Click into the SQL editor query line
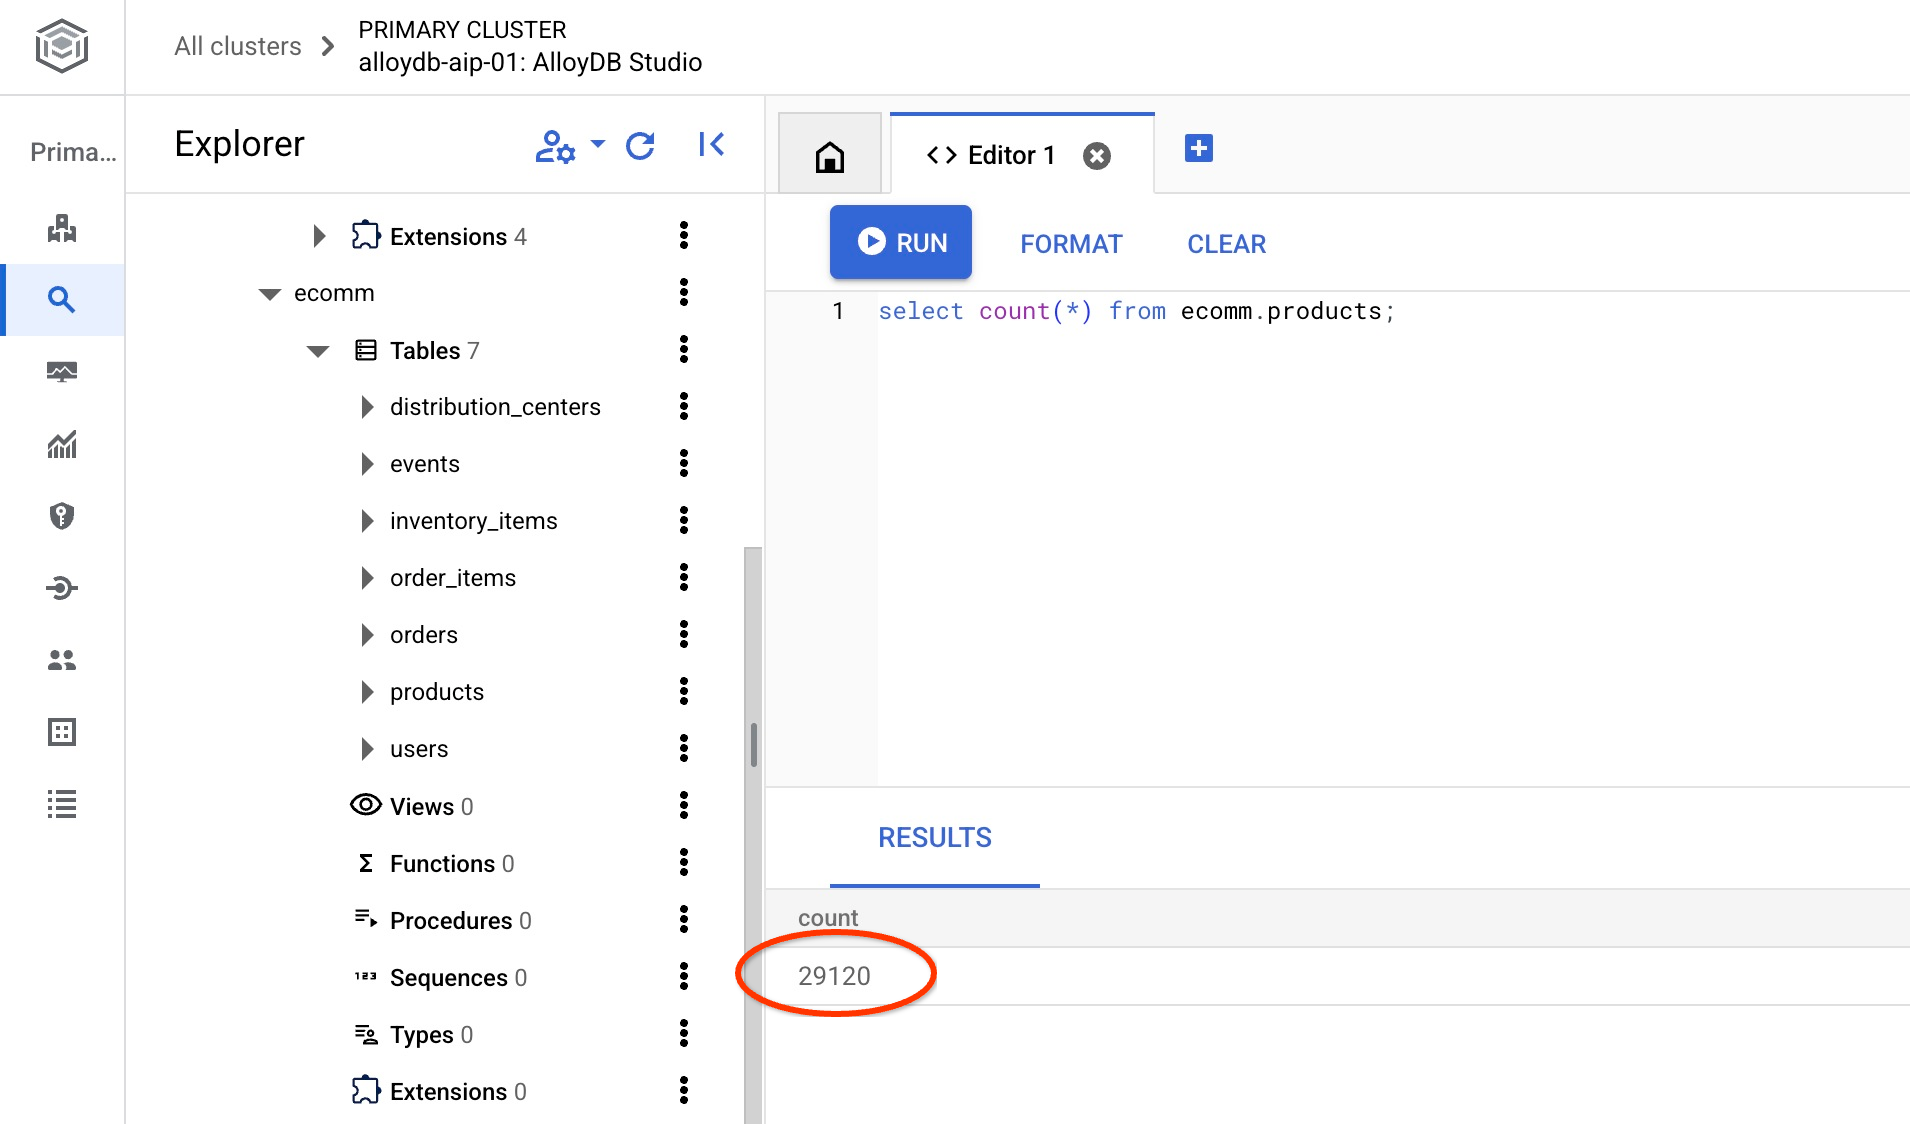The width and height of the screenshot is (1910, 1124). point(1135,312)
